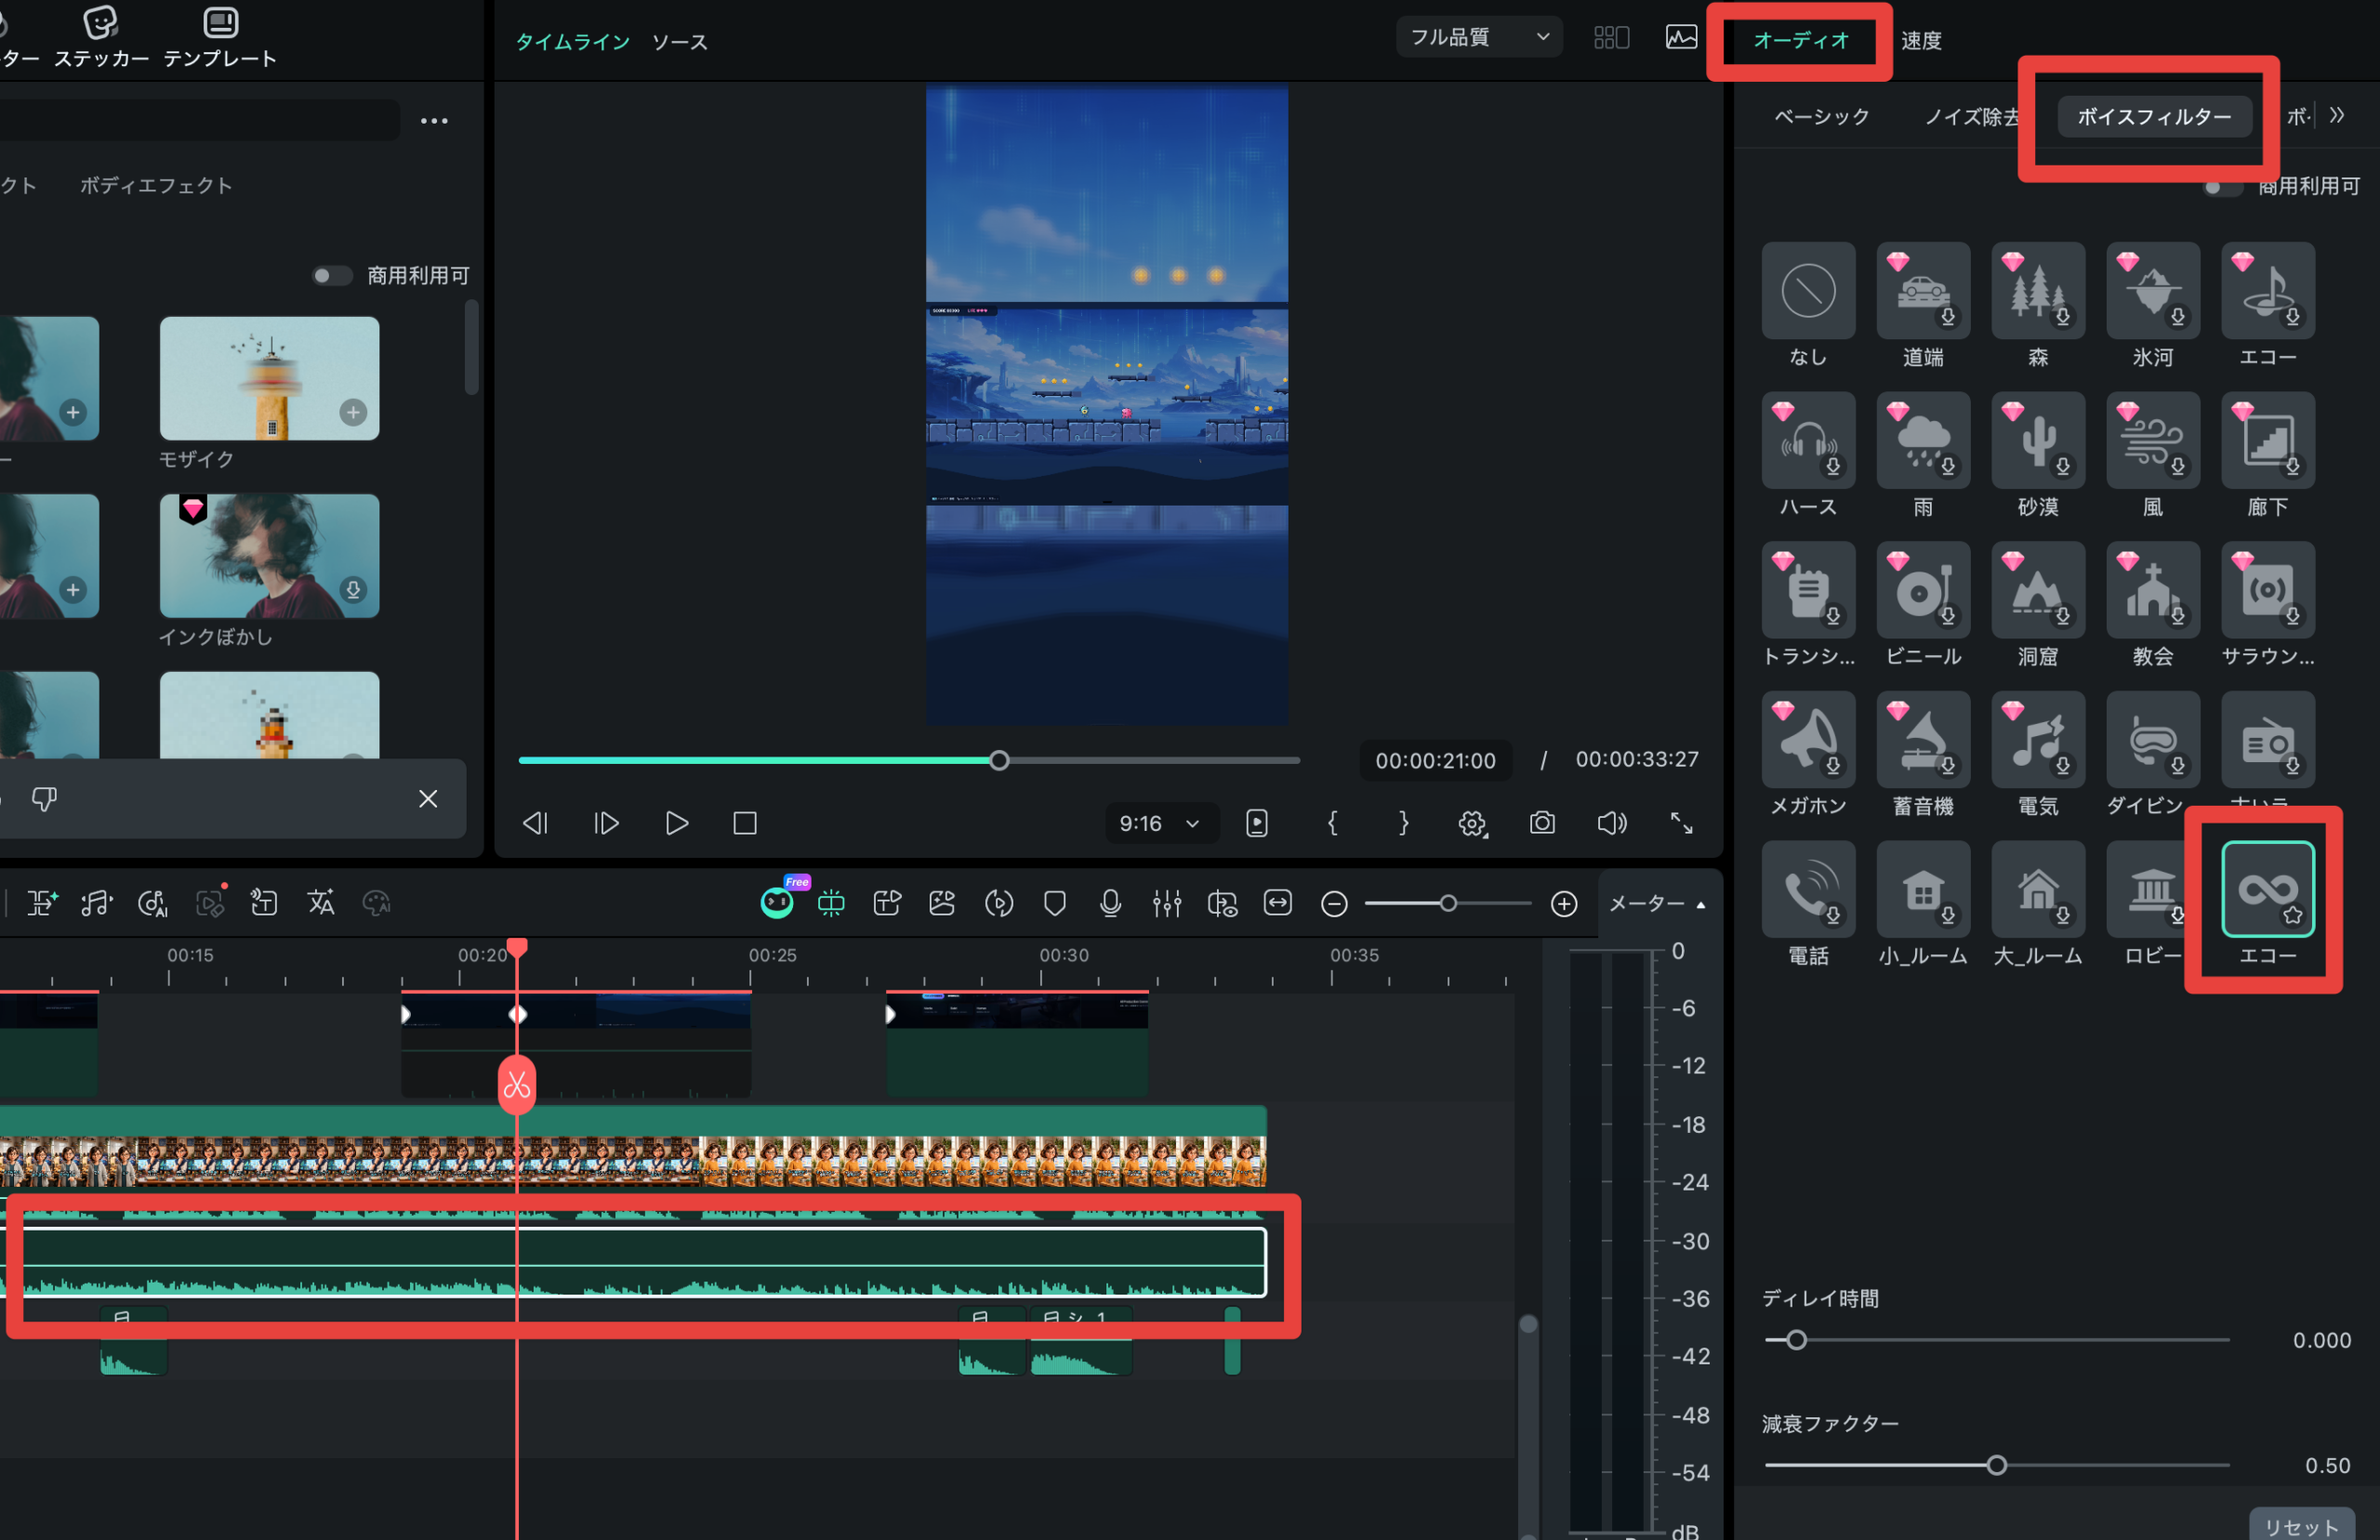The width and height of the screenshot is (2380, 1540).
Task: Apply the 廊下 hallway voice filter
Action: tap(2267, 440)
